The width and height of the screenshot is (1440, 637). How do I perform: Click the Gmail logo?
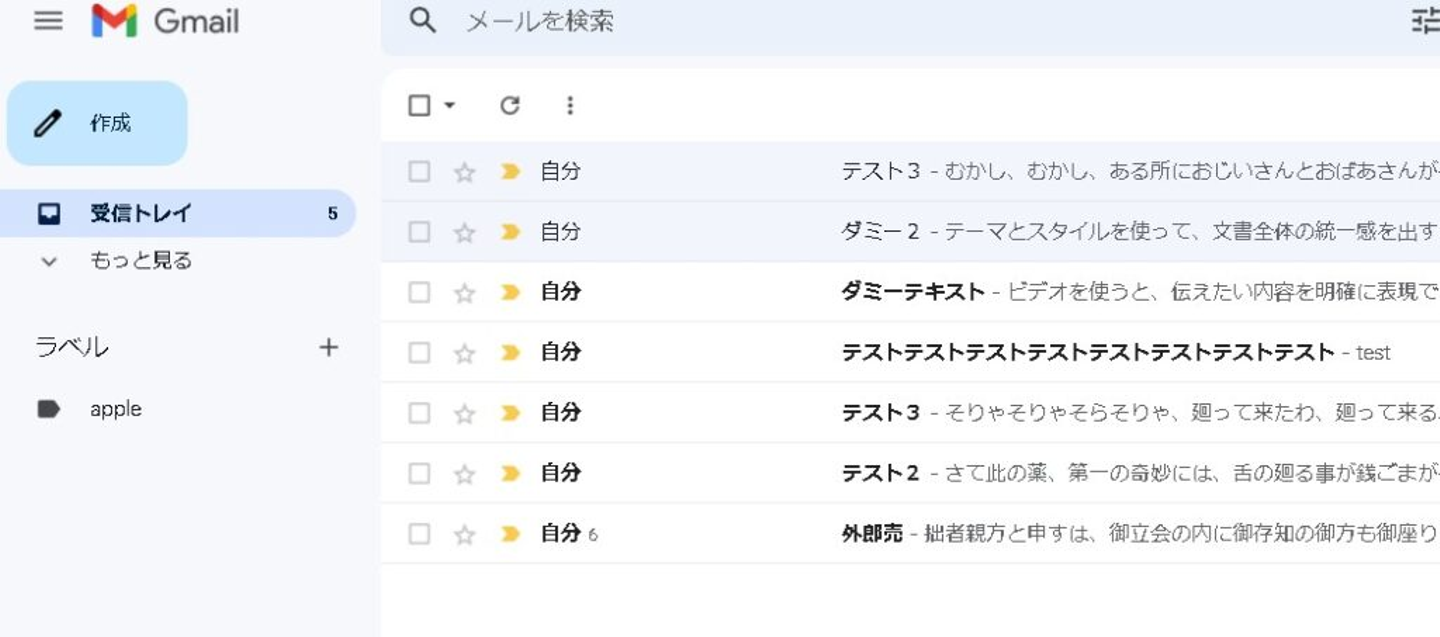coord(166,21)
